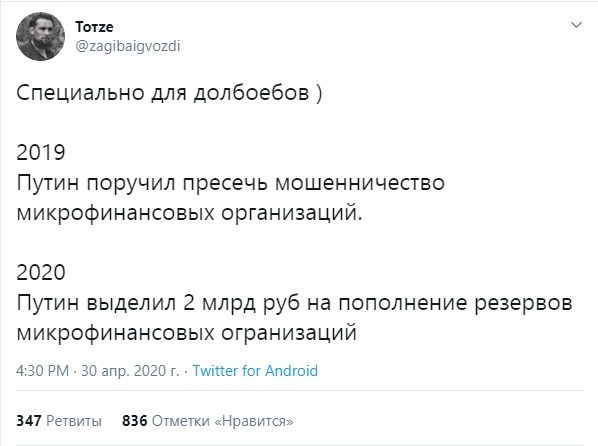Click the word мошенничество in the tweet

click(x=360, y=183)
